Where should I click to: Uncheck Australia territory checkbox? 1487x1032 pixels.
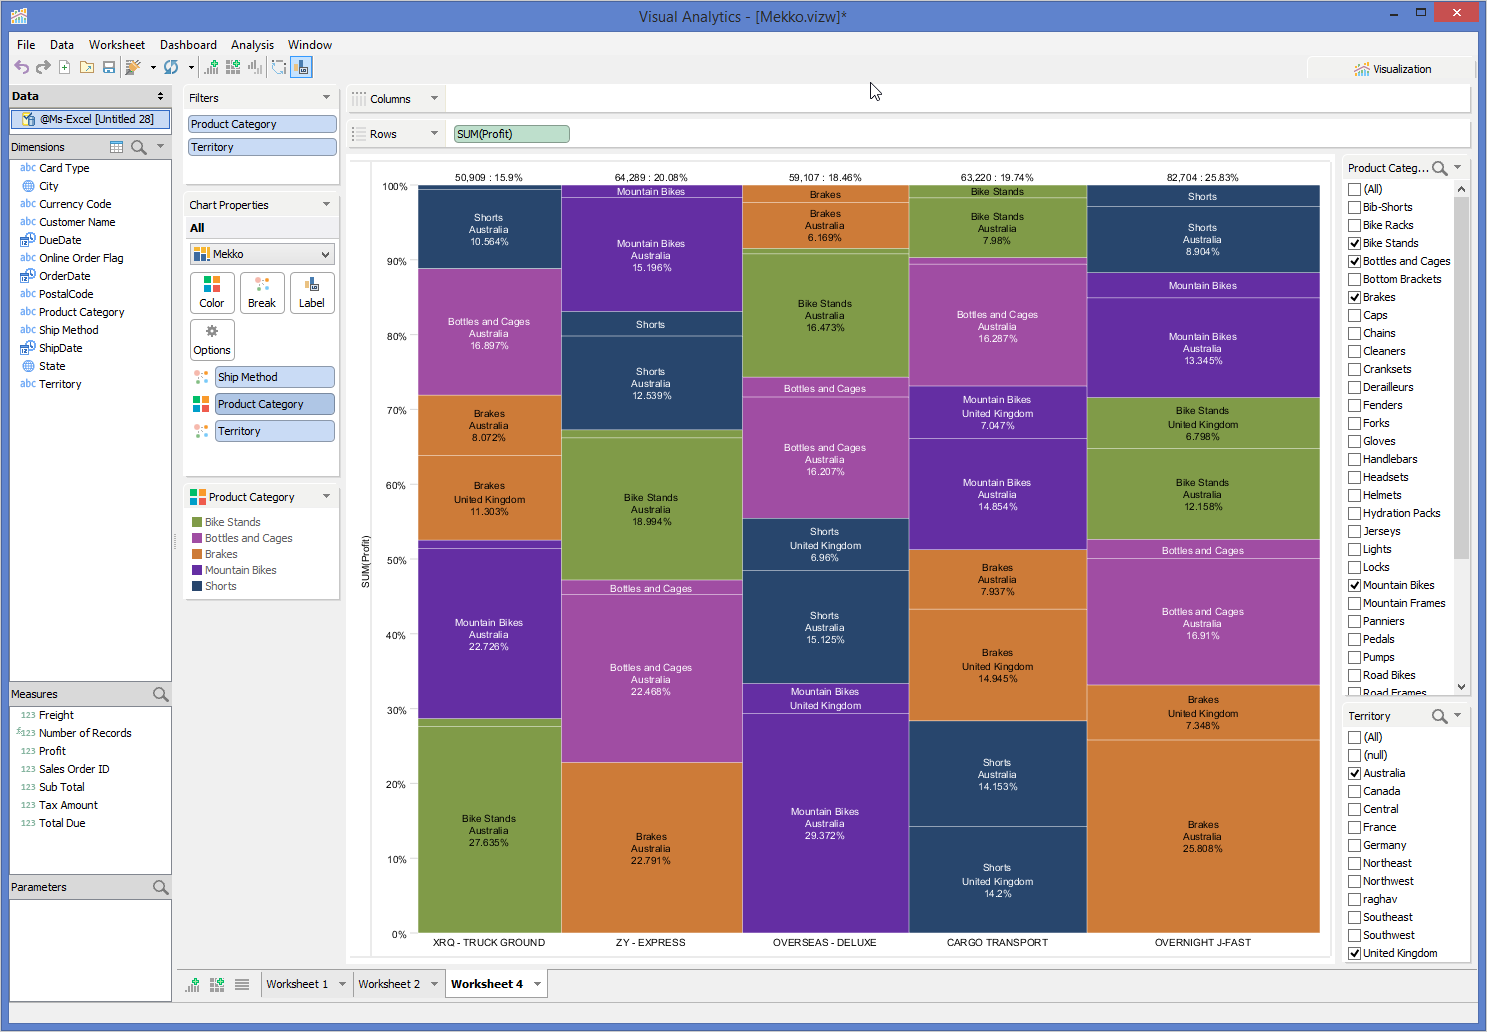tap(1354, 773)
